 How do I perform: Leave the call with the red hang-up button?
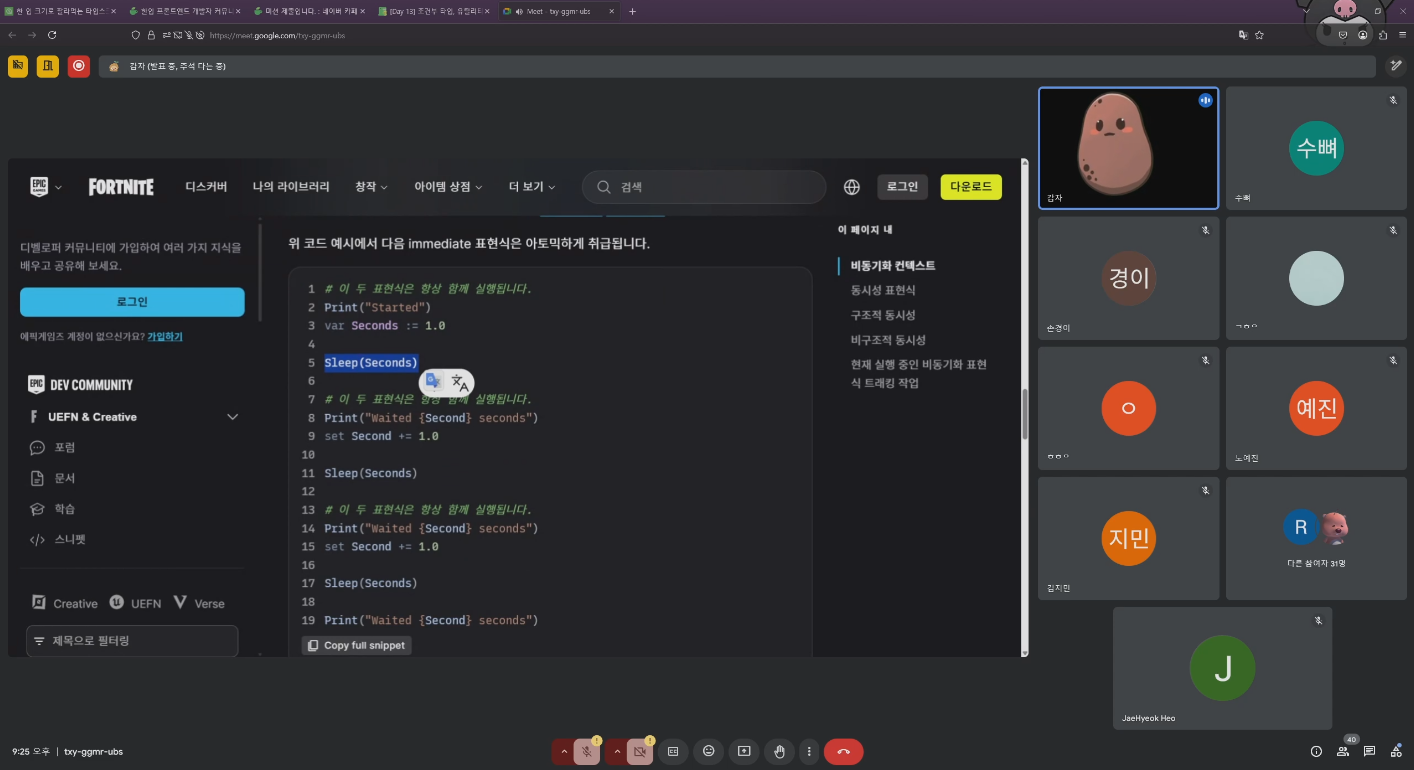(x=844, y=751)
